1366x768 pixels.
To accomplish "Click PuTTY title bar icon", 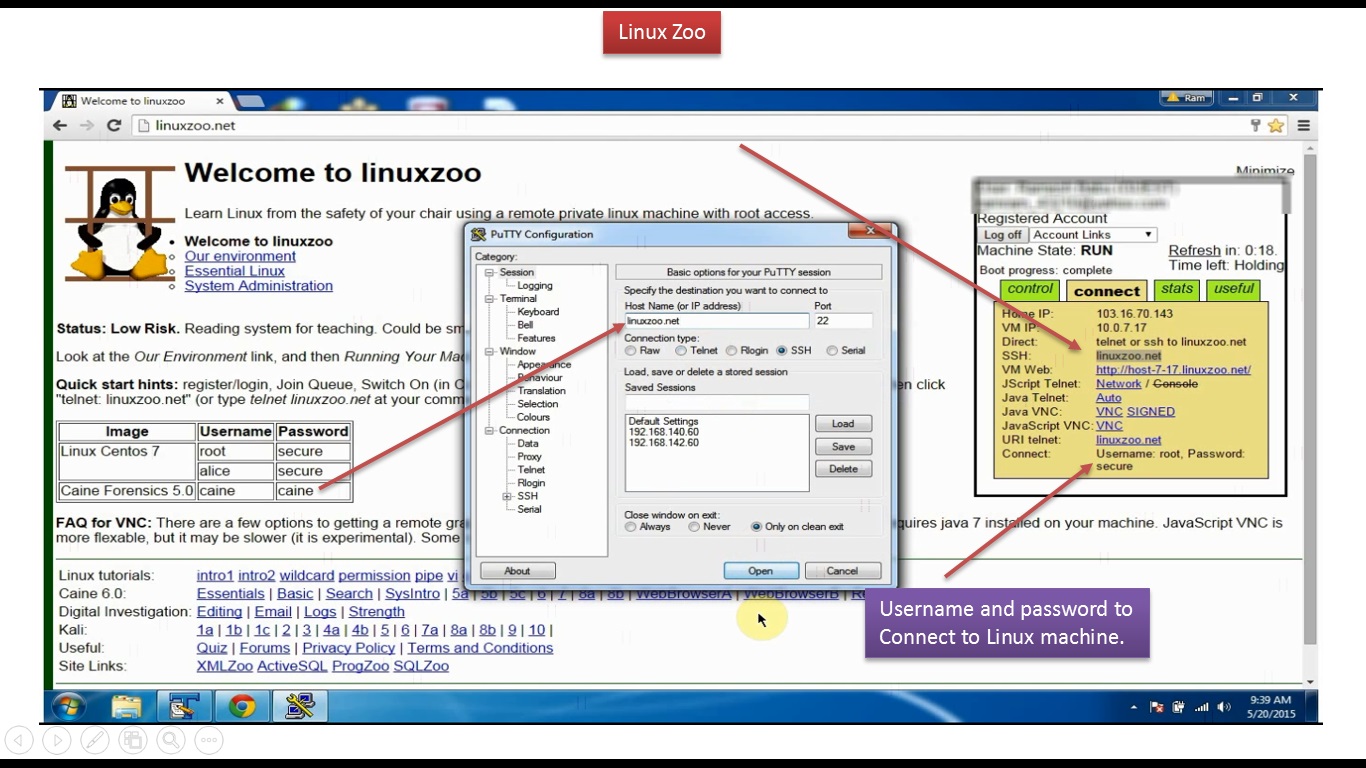I will [479, 234].
